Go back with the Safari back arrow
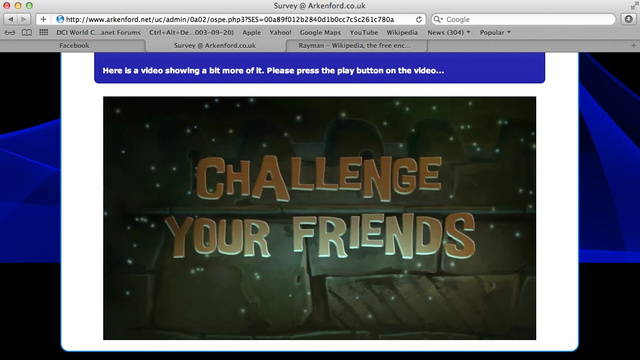Image resolution: width=640 pixels, height=360 pixels. (11, 19)
